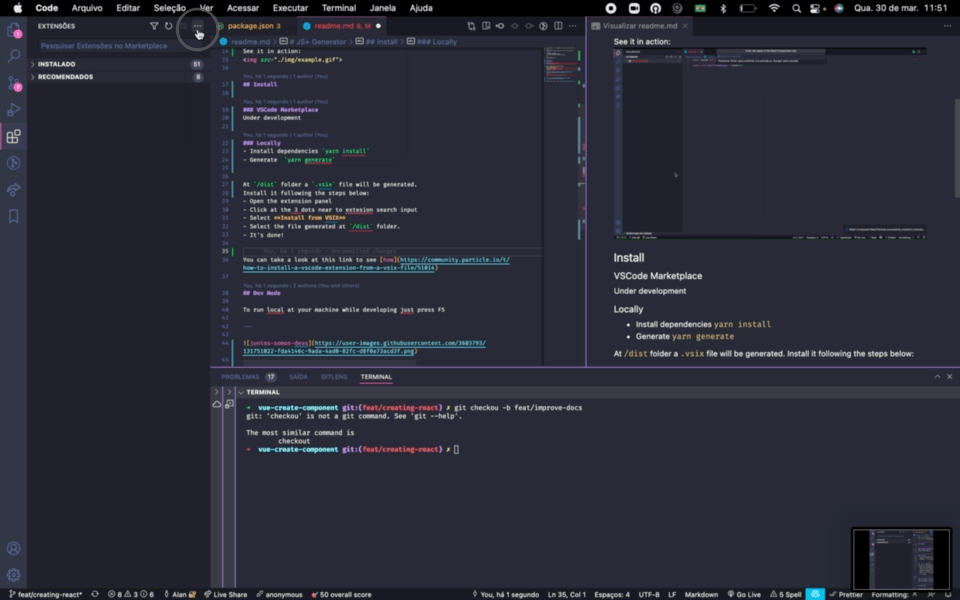Switch to the package.json tab
This screenshot has width=960, height=600.
(x=253, y=26)
